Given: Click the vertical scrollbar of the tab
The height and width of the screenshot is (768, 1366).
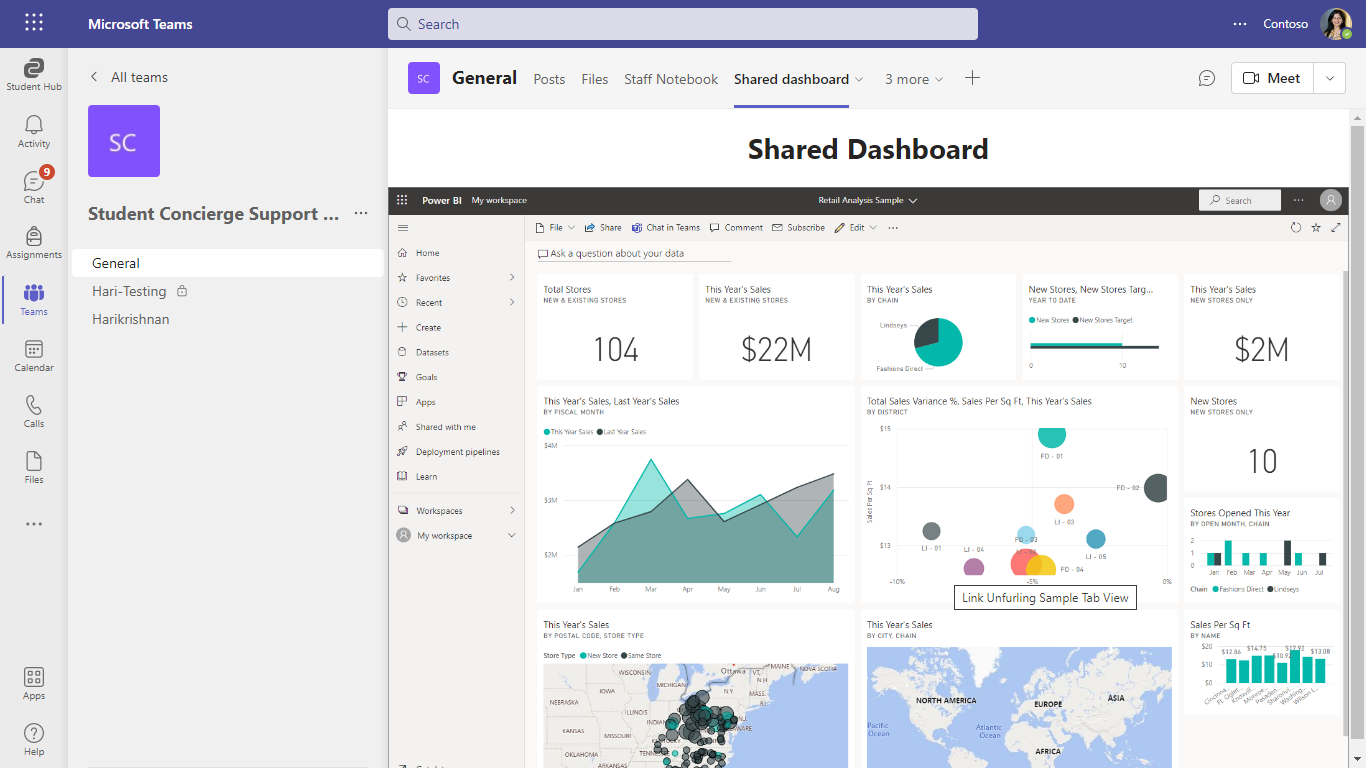Looking at the screenshot, I should pos(1357,430).
